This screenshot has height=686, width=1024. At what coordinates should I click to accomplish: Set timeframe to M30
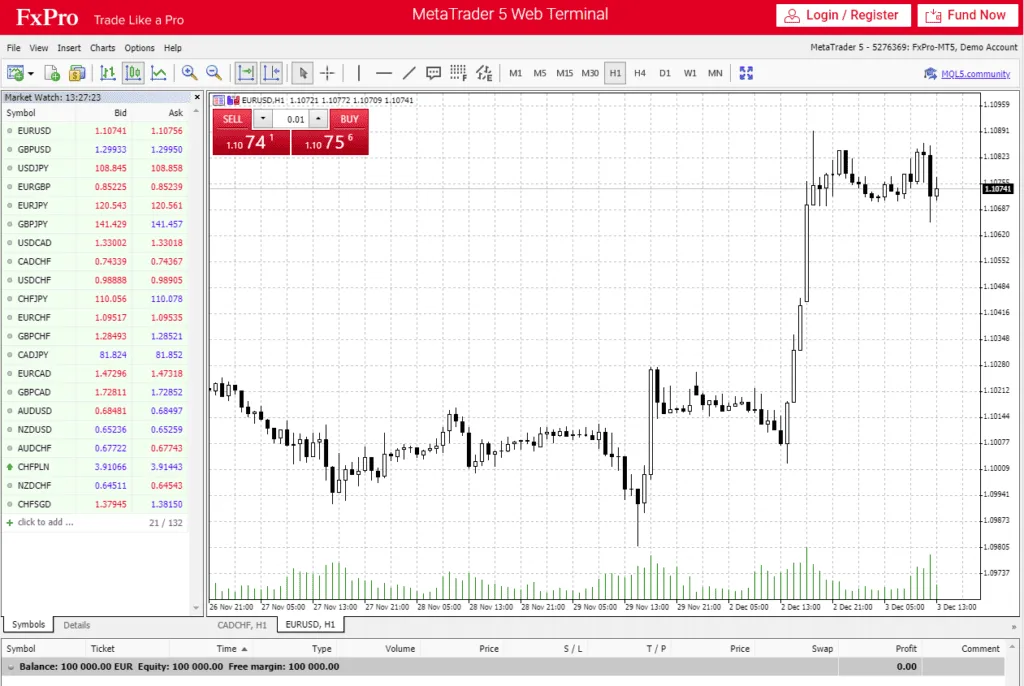[x=590, y=73]
